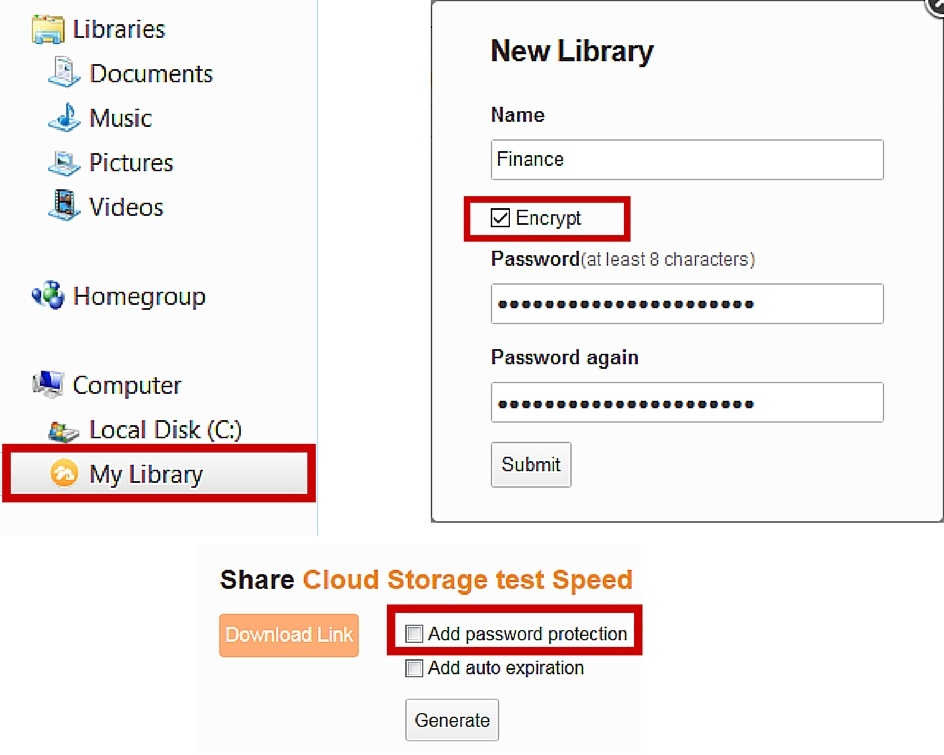Click the Local Disk (C:) drive icon

click(64, 430)
